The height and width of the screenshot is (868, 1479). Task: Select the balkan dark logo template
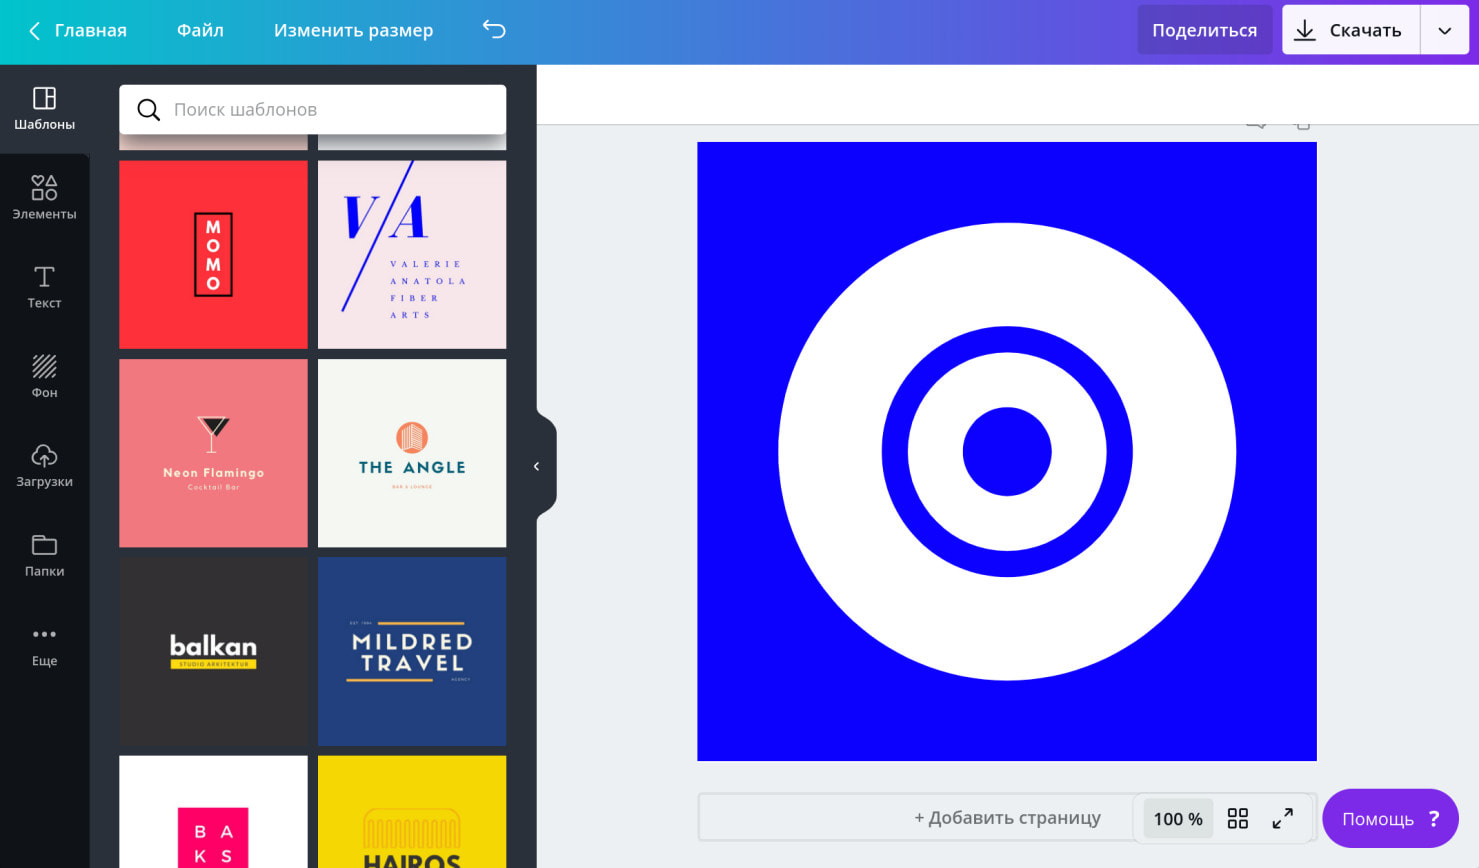point(213,651)
